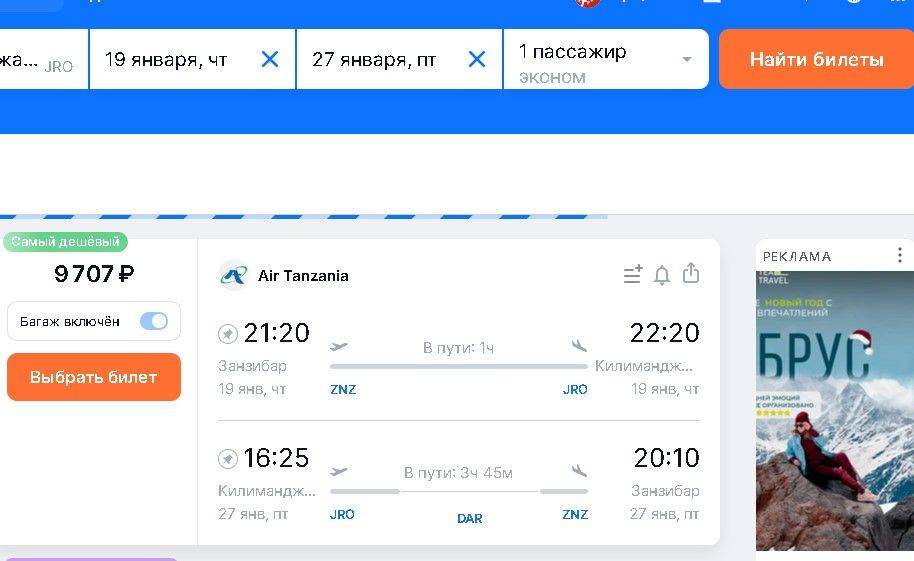The height and width of the screenshot is (561, 914).
Task: Open the ad's three-dot options menu
Action: pyautogui.click(x=900, y=255)
